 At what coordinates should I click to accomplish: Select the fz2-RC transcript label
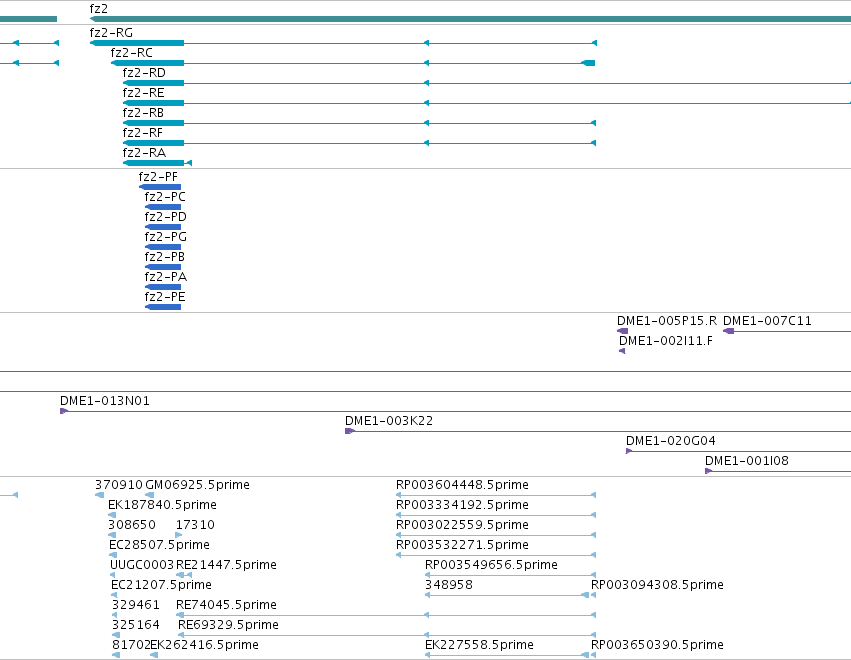tap(131, 53)
